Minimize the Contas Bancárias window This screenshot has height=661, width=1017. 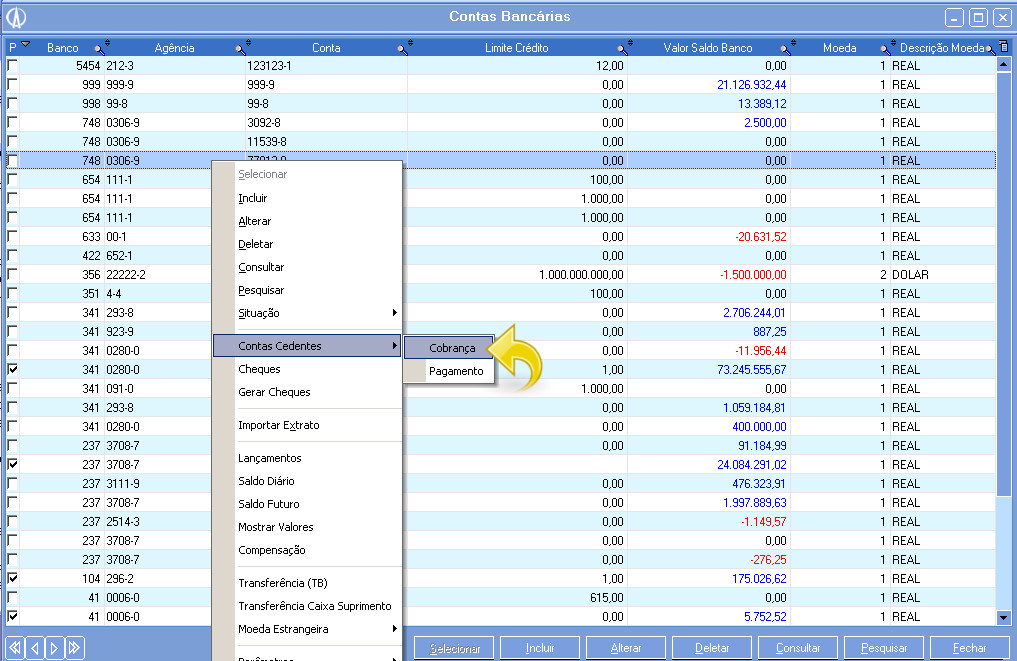pos(954,18)
